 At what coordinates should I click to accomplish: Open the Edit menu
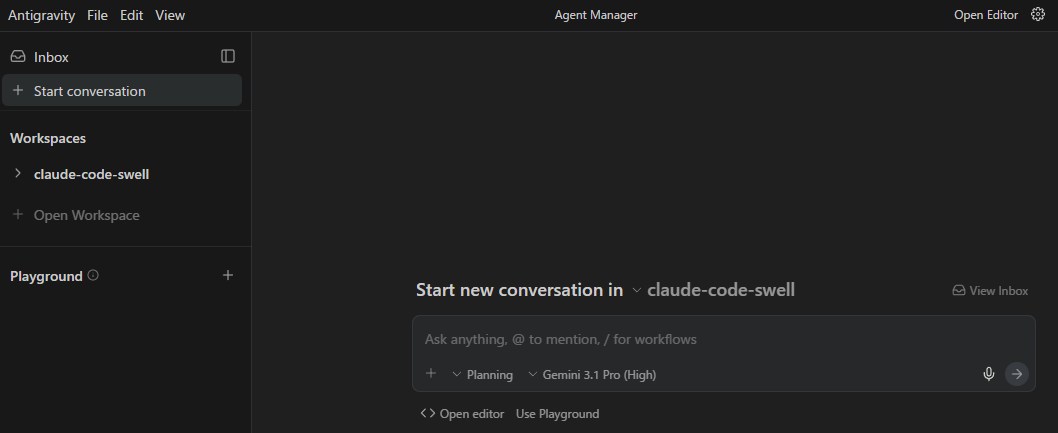(x=131, y=15)
